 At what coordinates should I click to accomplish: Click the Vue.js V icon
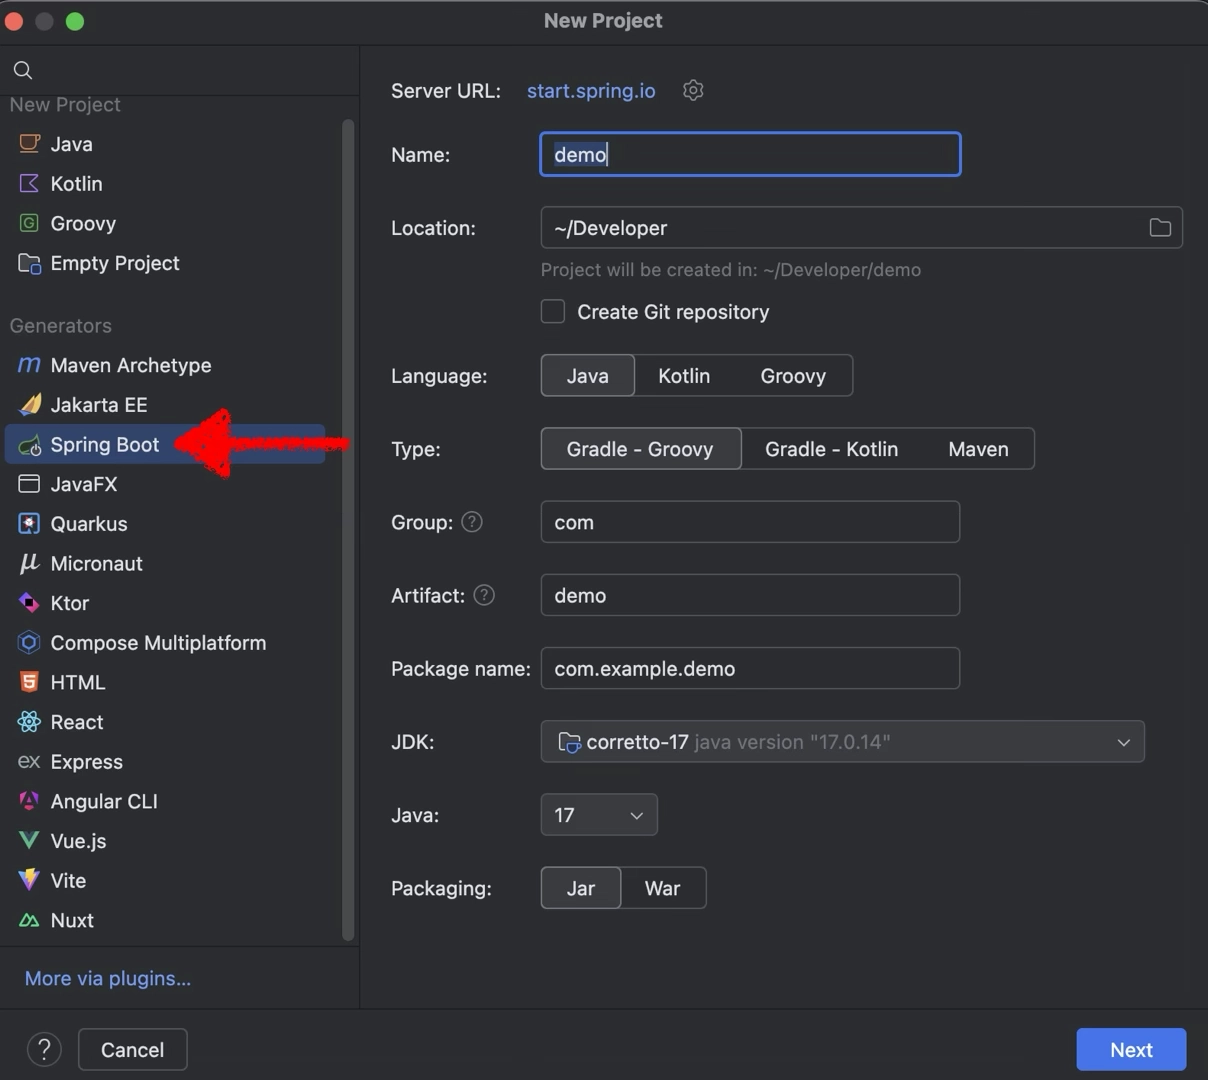pyautogui.click(x=30, y=841)
